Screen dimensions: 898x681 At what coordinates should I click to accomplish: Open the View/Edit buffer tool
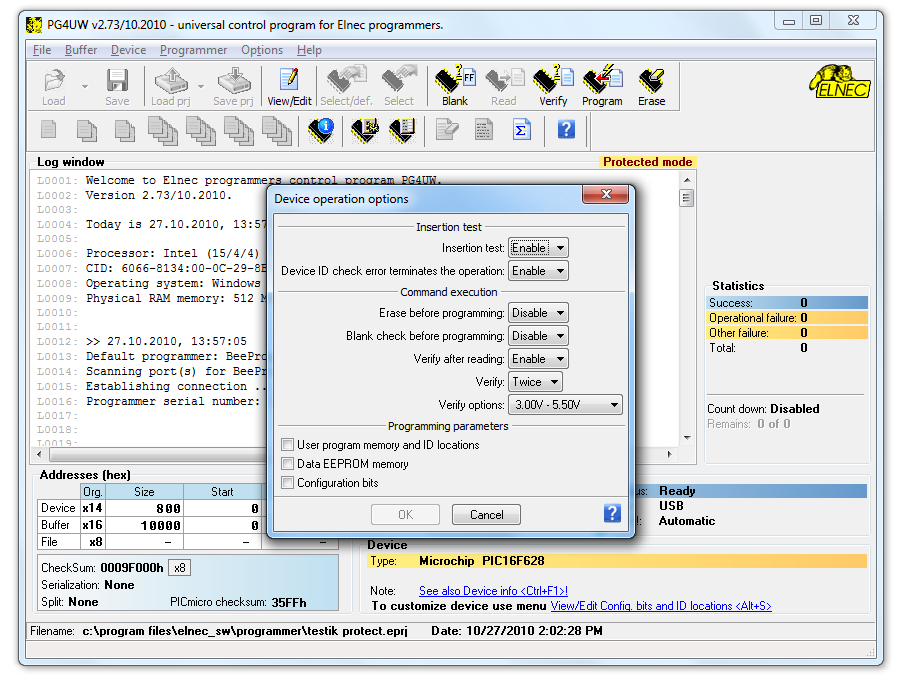click(x=289, y=86)
